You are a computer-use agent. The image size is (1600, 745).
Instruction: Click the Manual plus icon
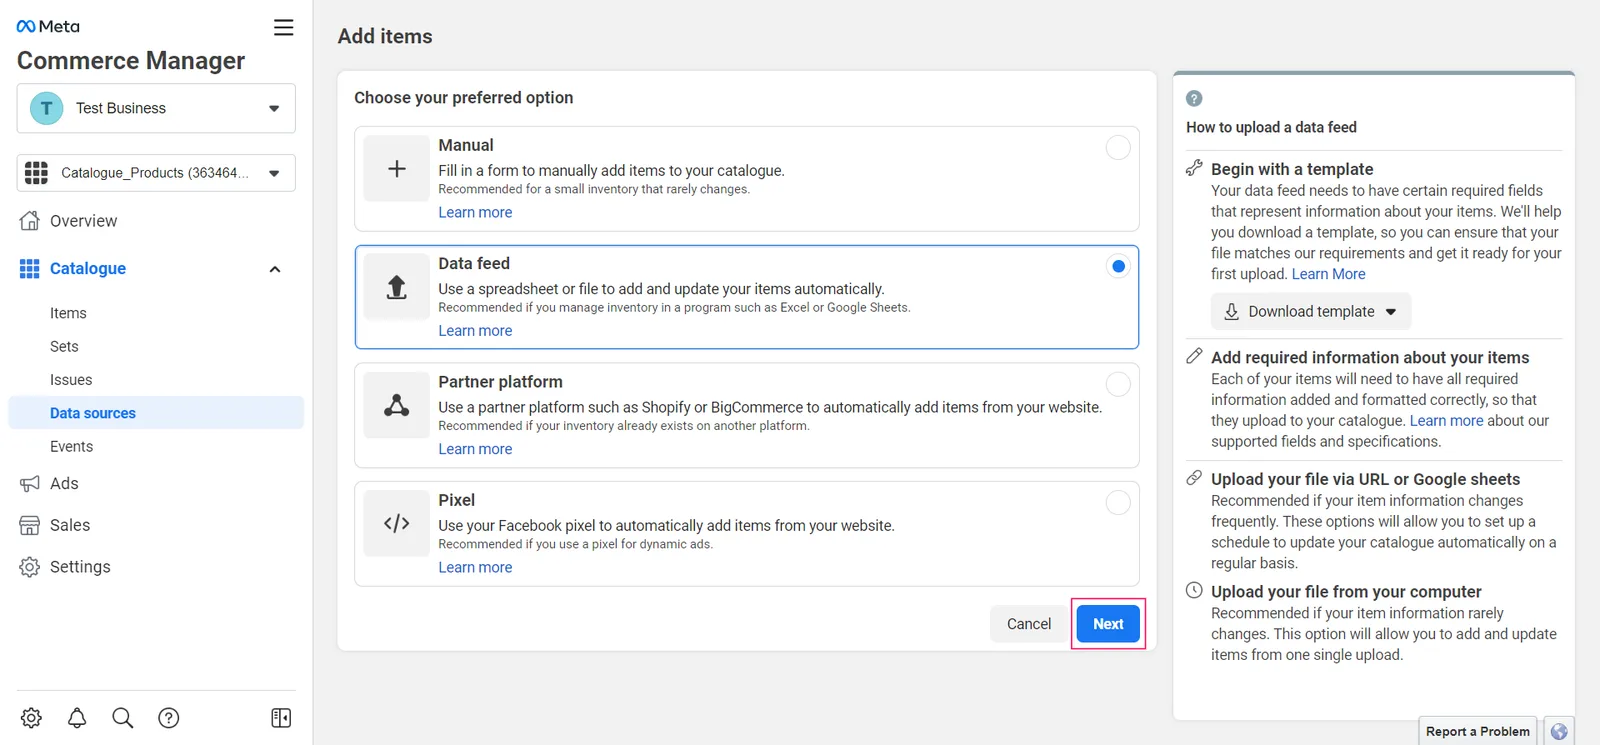pyautogui.click(x=397, y=169)
